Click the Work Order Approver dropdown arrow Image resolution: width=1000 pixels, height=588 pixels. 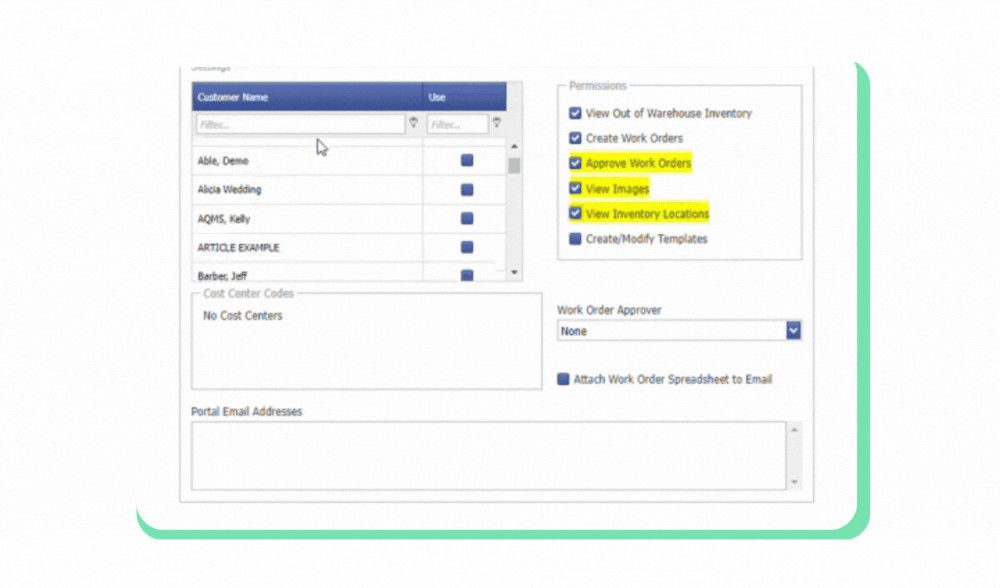[791, 330]
